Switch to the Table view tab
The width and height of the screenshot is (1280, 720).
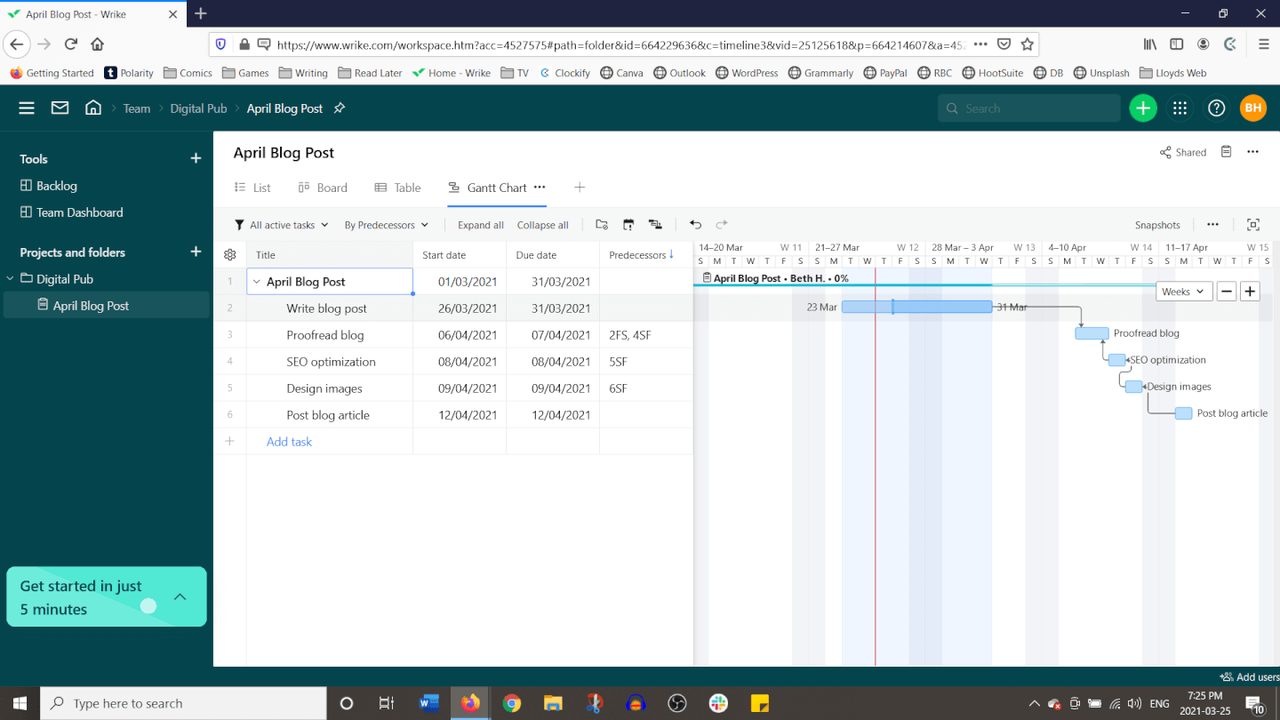click(x=398, y=187)
